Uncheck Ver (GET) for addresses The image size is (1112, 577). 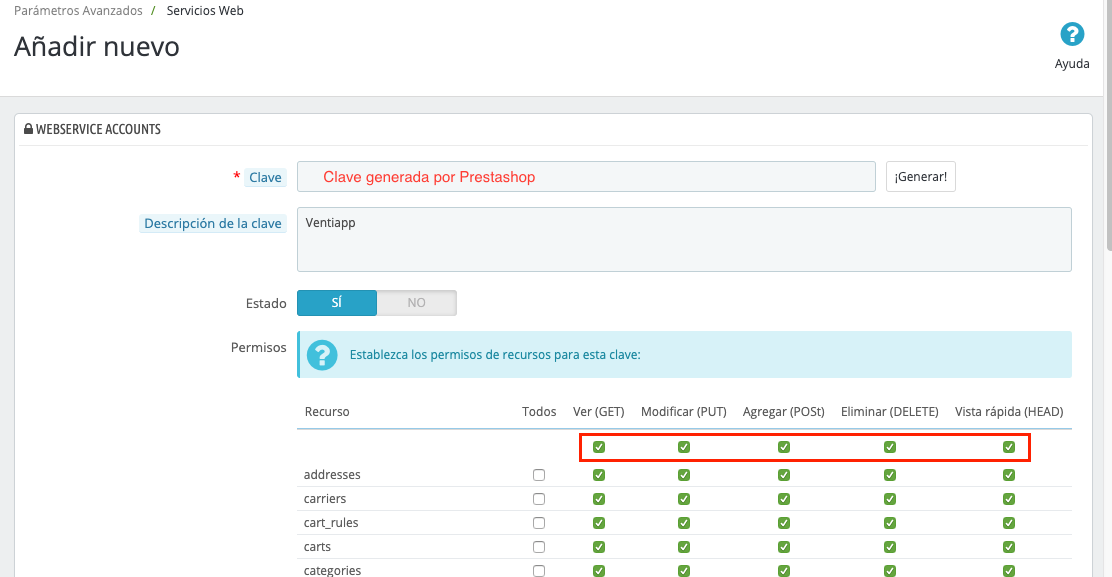click(x=599, y=475)
